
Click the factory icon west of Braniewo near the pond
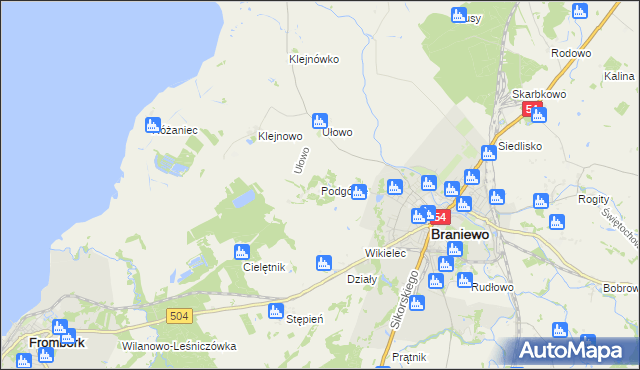coord(395,187)
